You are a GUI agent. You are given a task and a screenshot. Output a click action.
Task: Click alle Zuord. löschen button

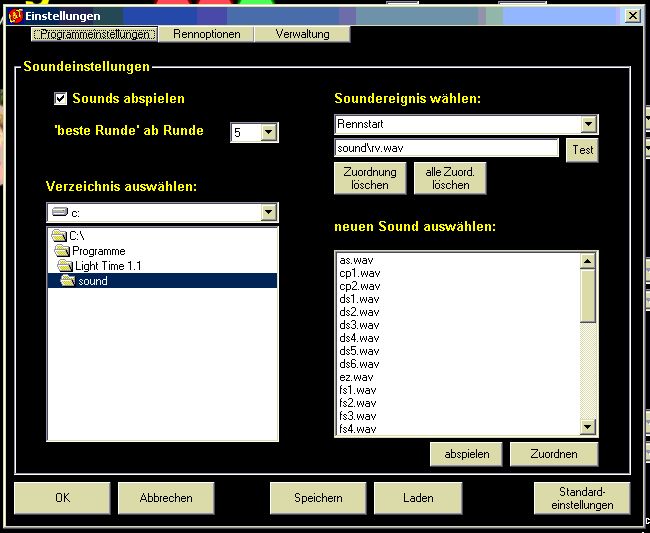pos(450,178)
